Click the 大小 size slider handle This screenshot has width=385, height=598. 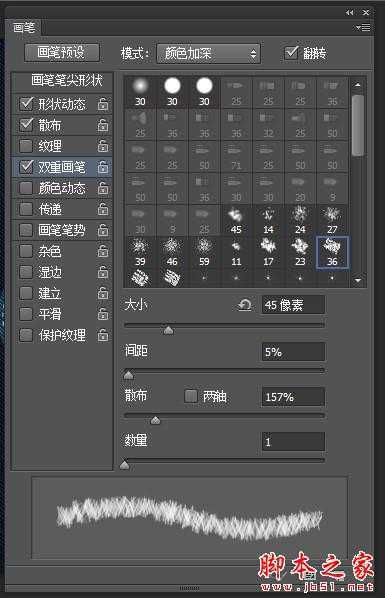[168, 330]
